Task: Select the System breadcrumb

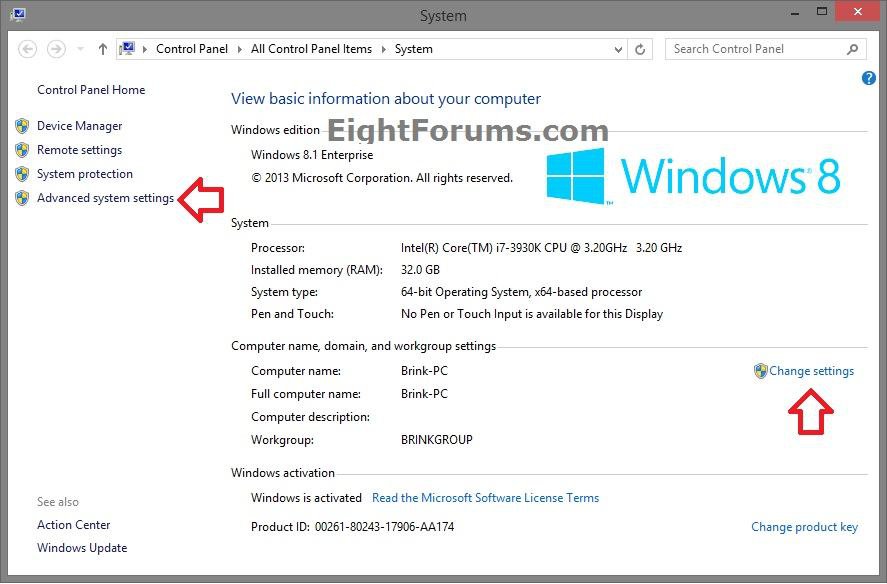Action: pos(414,49)
